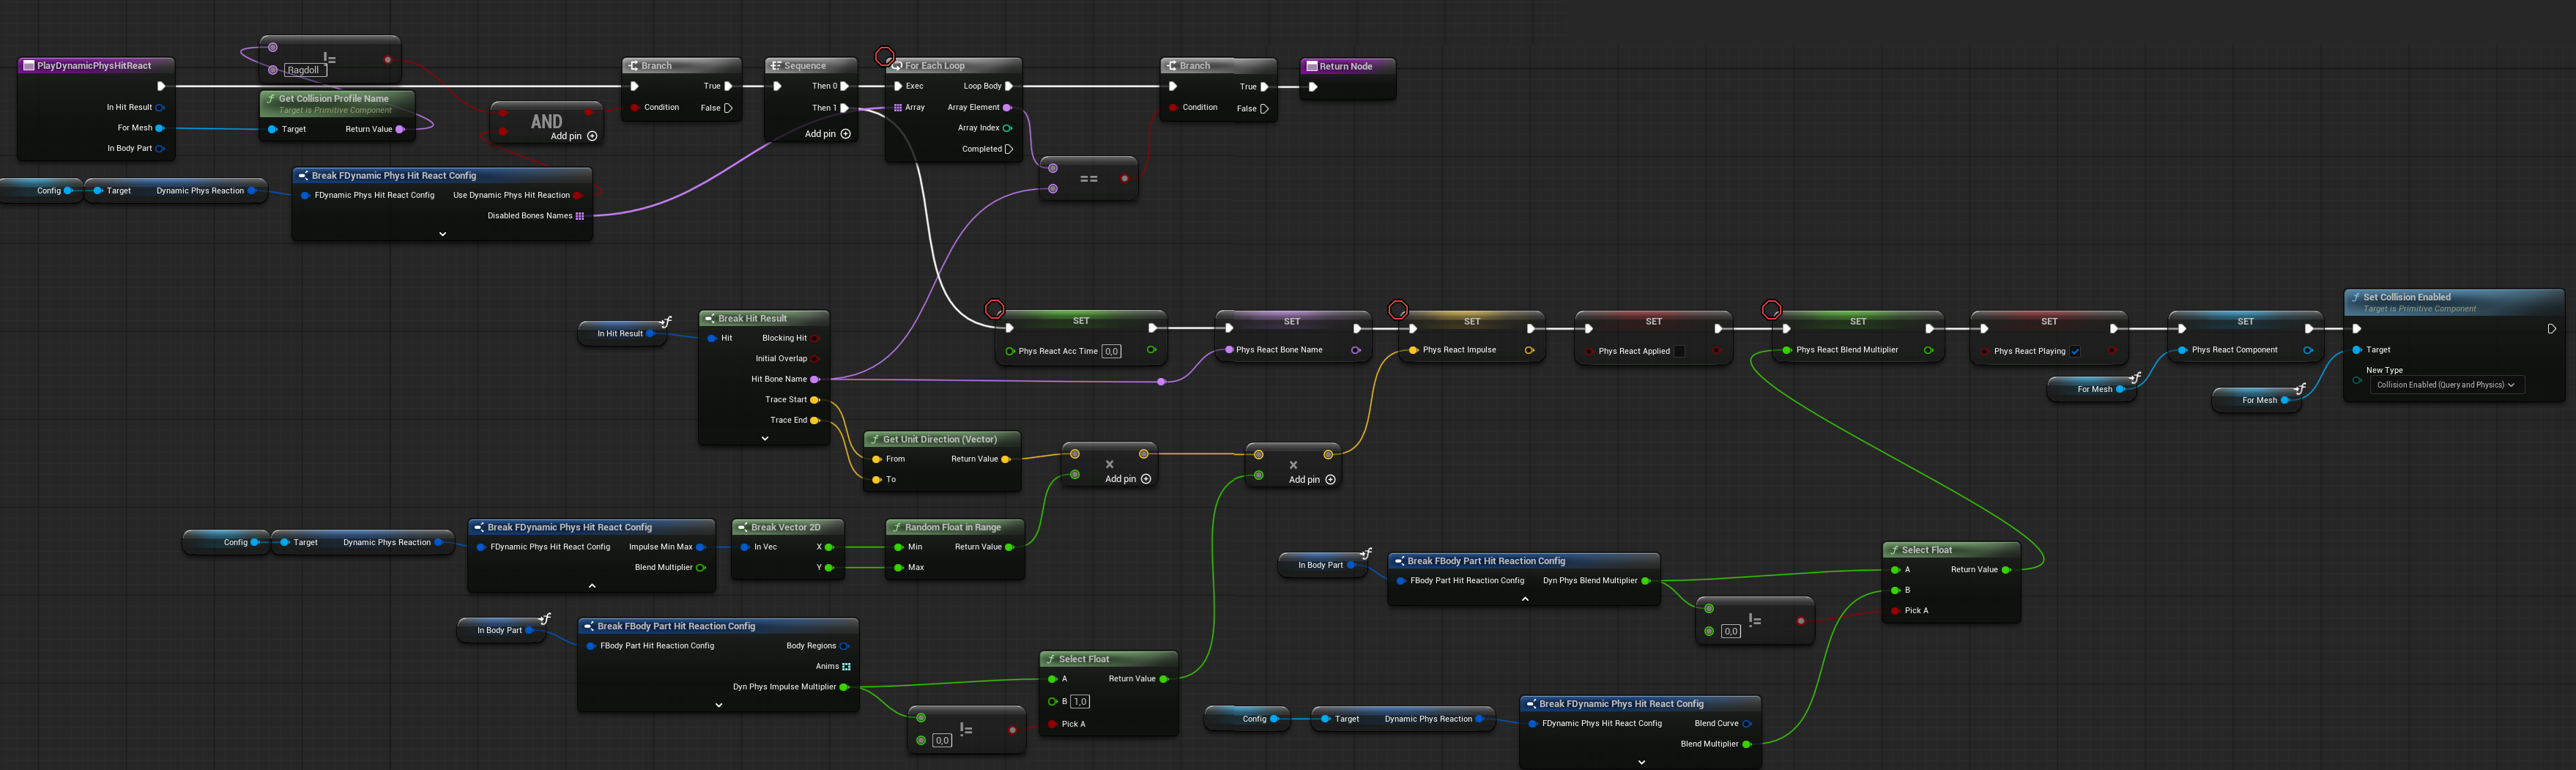Expand hidden pins on Break Hit Result node
The image size is (2576, 770).
click(x=765, y=438)
